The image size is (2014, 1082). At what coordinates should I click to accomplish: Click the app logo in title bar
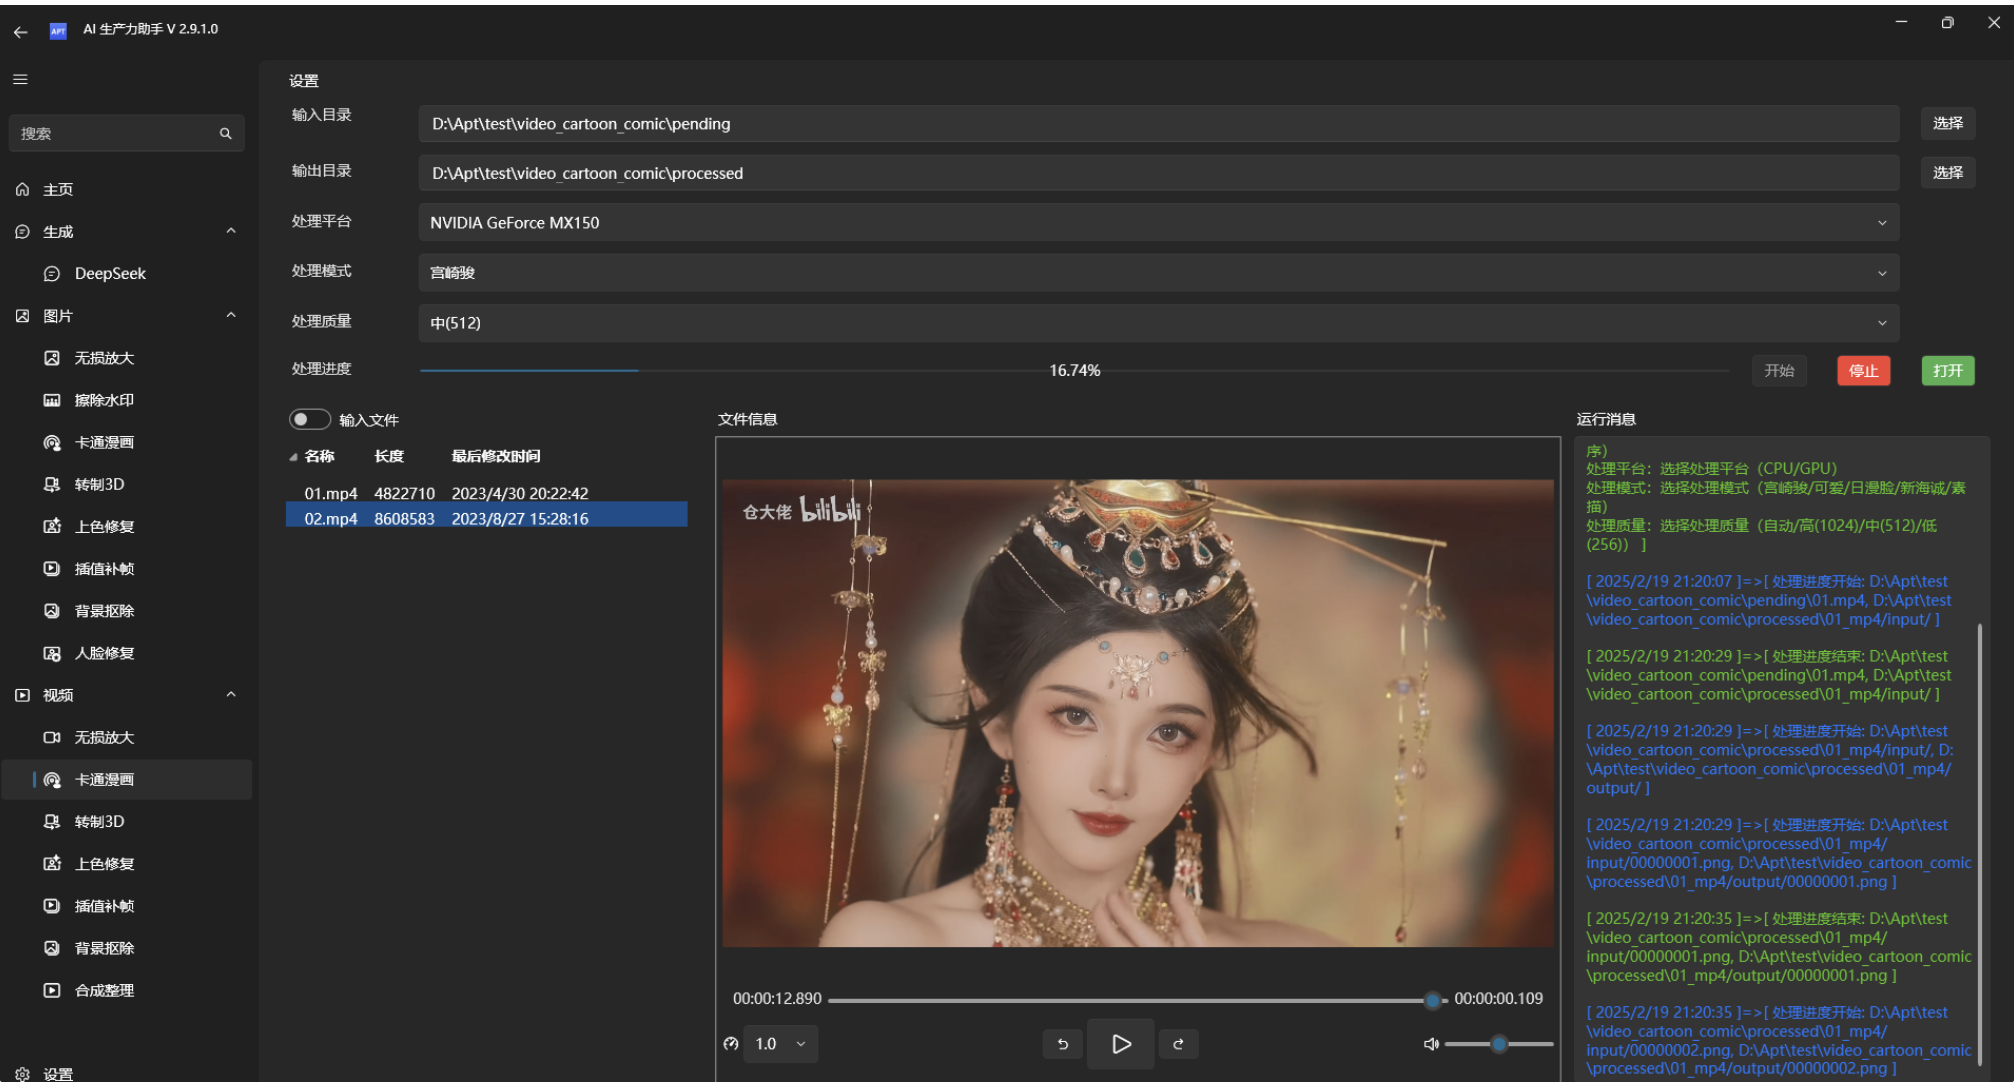pos(58,31)
